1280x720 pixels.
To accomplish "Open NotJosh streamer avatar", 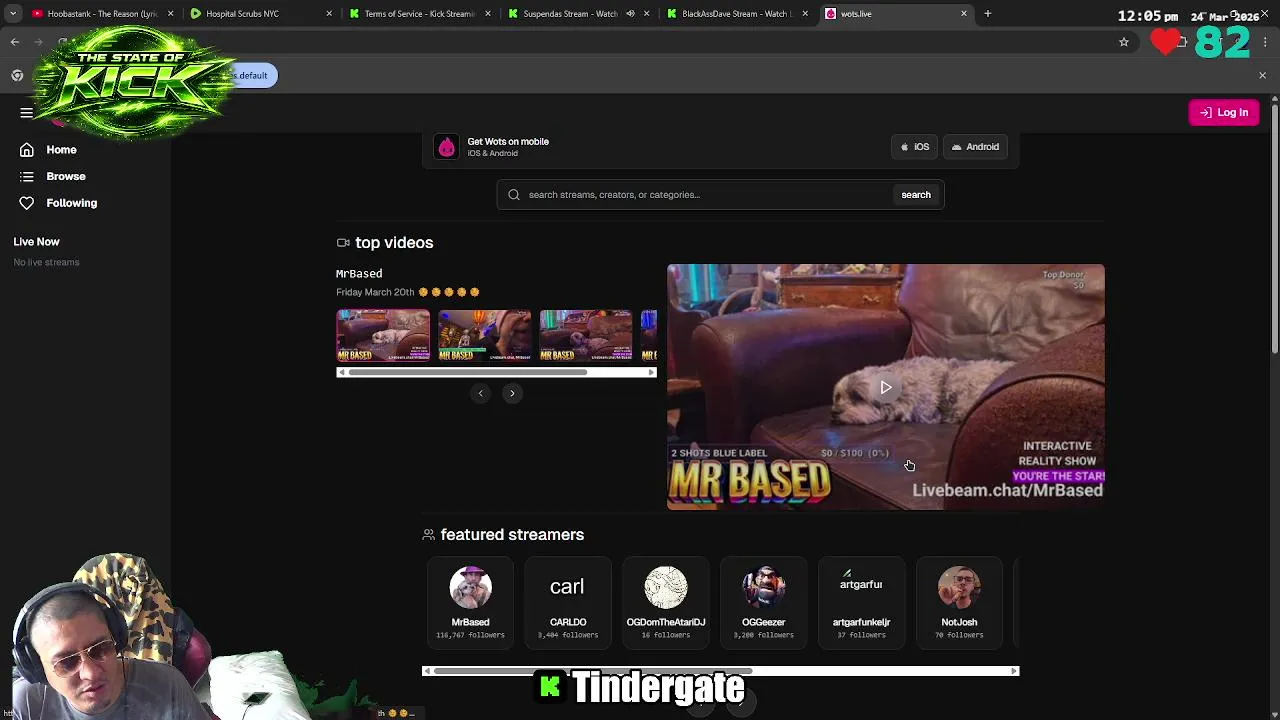I will 959,587.
